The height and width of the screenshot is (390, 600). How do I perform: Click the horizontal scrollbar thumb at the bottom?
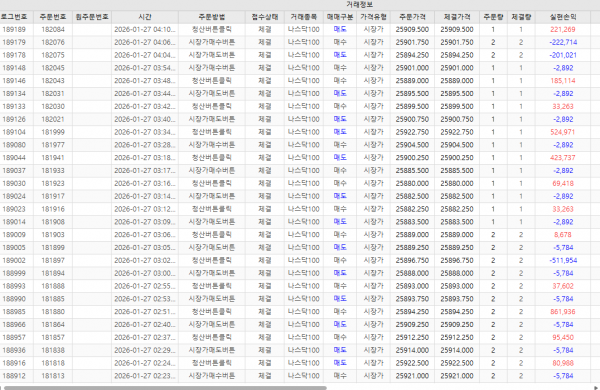click(165, 388)
